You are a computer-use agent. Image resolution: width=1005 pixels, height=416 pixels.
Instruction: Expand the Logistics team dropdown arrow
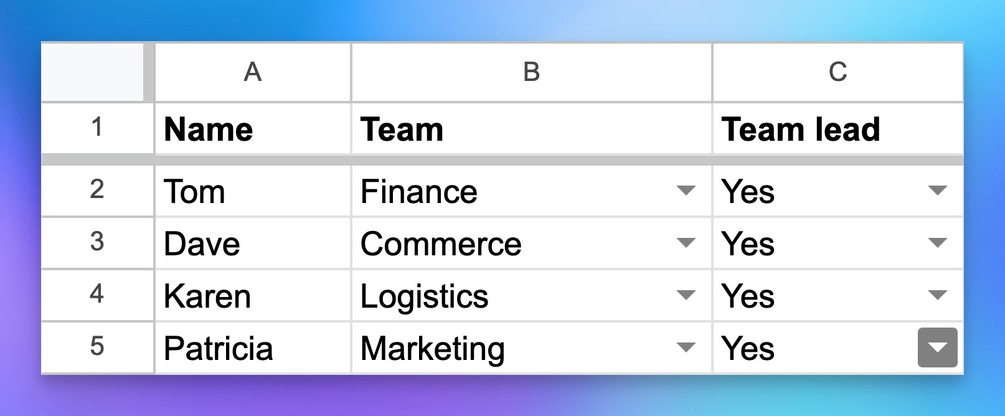point(686,295)
